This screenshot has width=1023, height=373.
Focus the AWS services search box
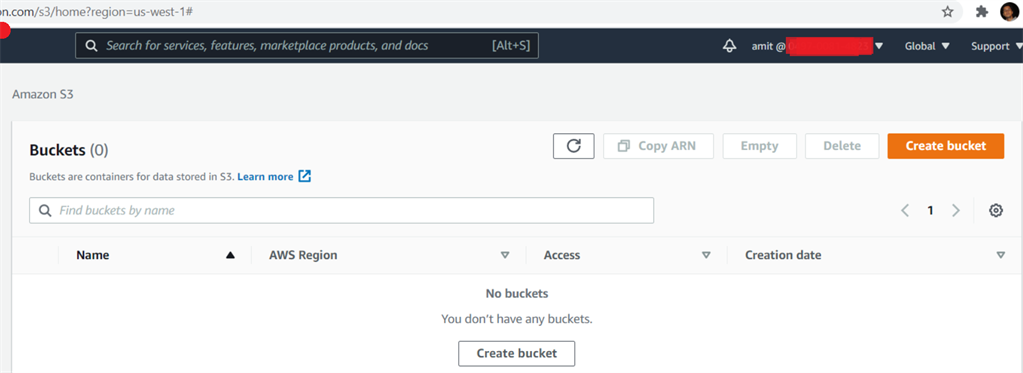point(307,46)
